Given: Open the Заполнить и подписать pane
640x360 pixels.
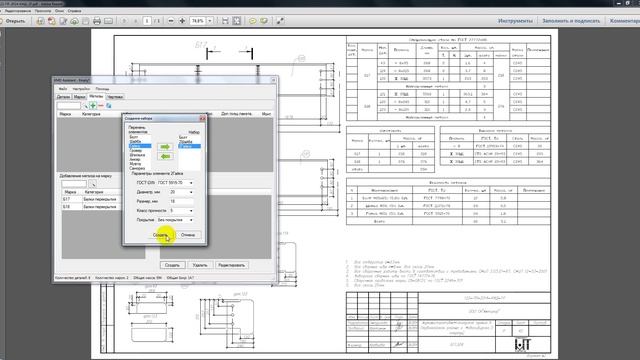Looking at the screenshot, I should pyautogui.click(x=571, y=21).
